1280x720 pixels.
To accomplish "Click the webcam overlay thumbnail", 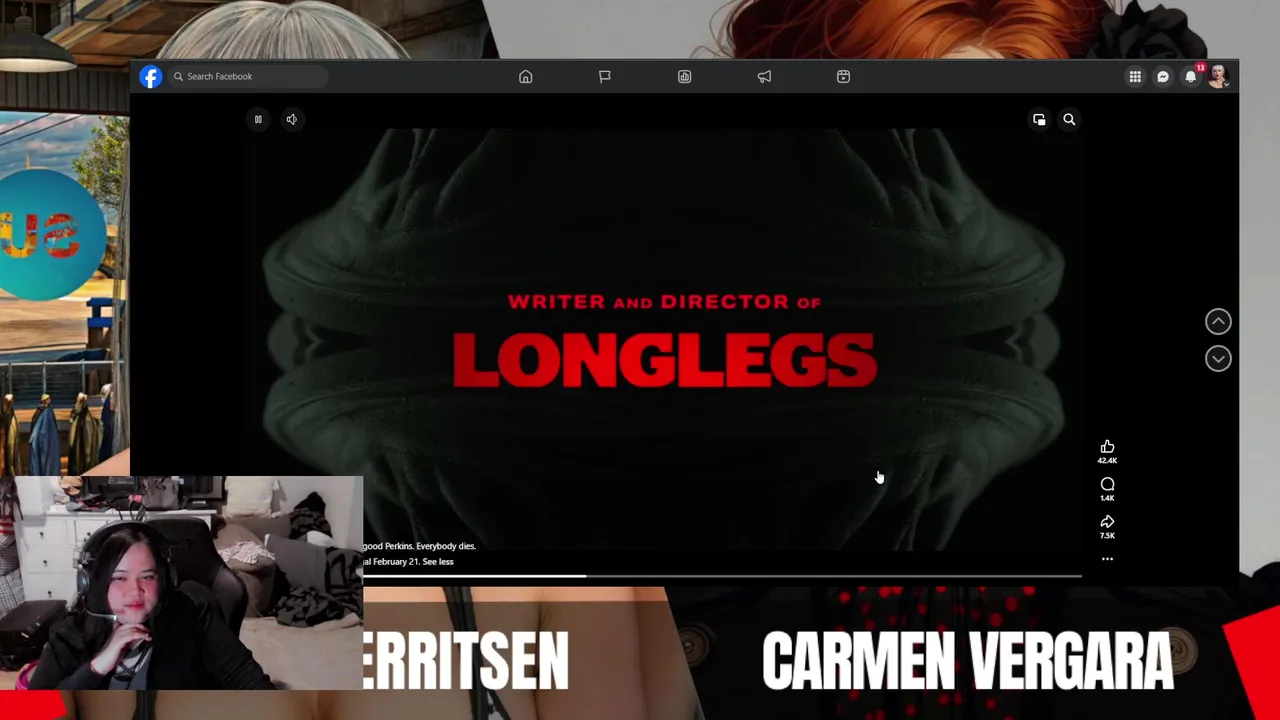I will [x=181, y=583].
